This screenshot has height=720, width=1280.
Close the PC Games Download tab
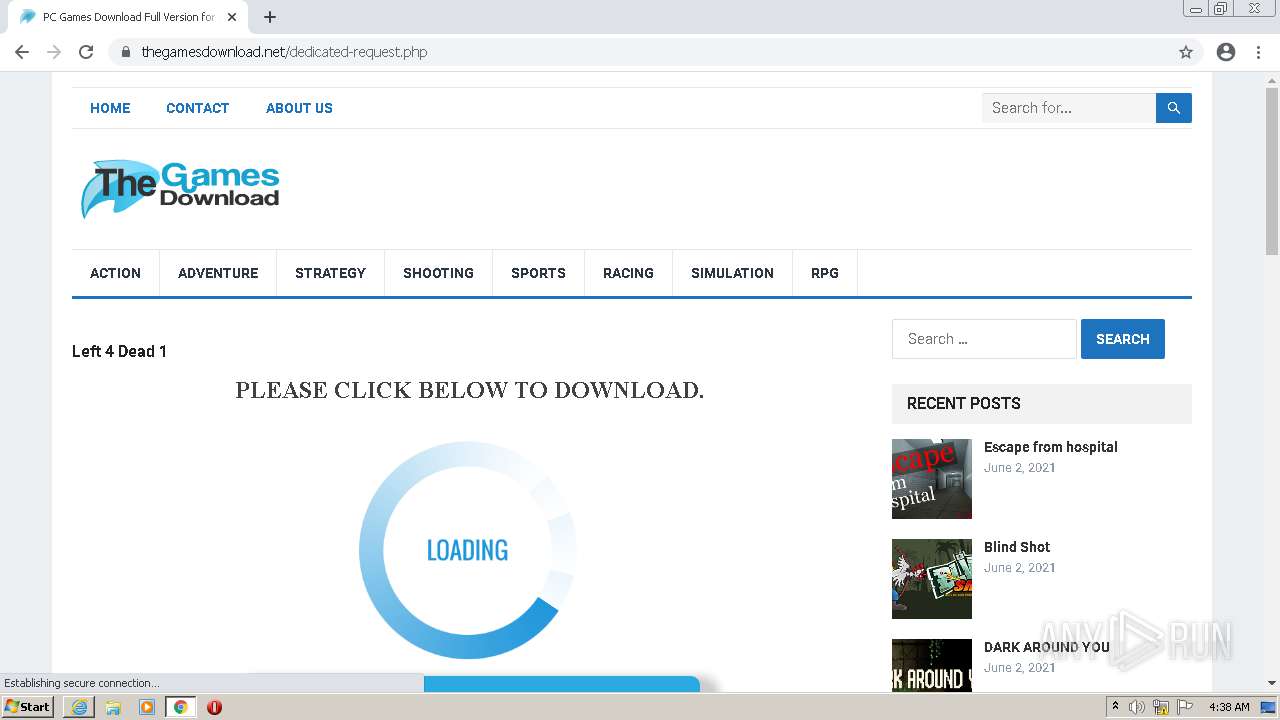click(232, 17)
